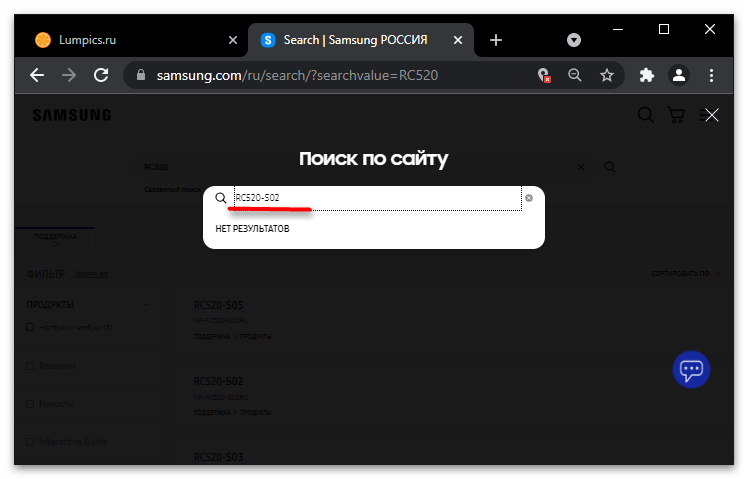Check the Ноутбуки и нетбуки filter

coord(30,327)
